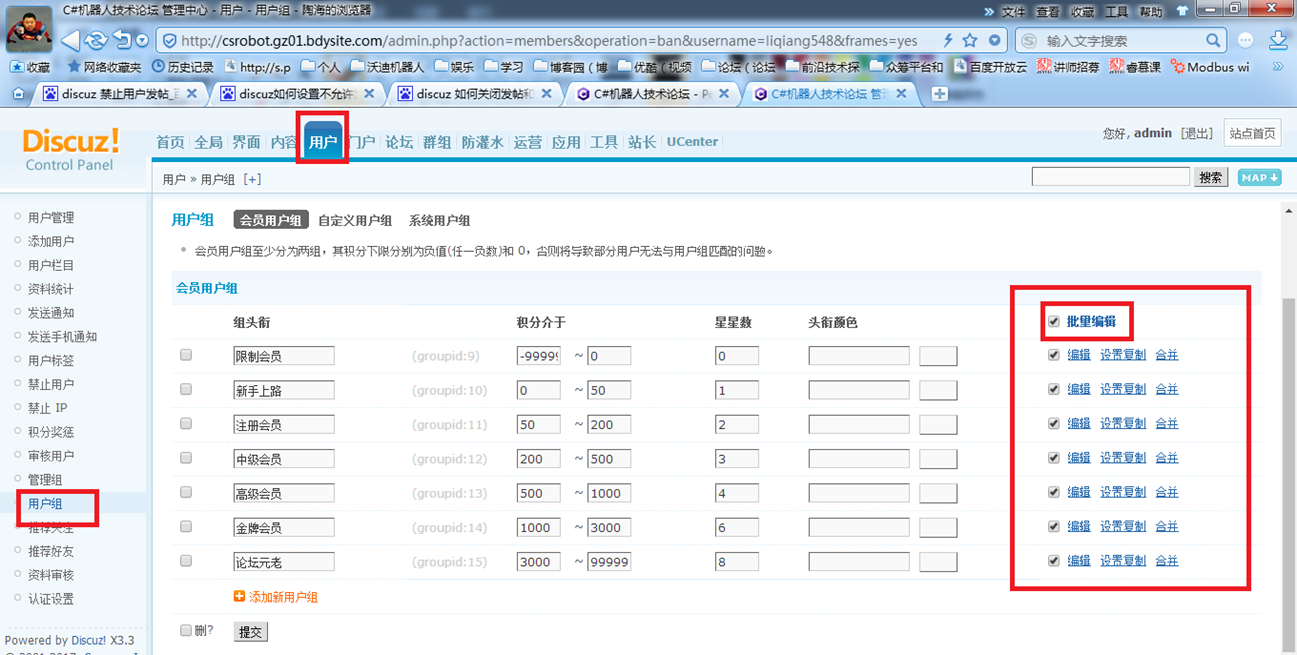Image resolution: width=1297 pixels, height=655 pixels.
Task: Click the three-dots more tools icon
Action: pyautogui.click(x=1245, y=41)
